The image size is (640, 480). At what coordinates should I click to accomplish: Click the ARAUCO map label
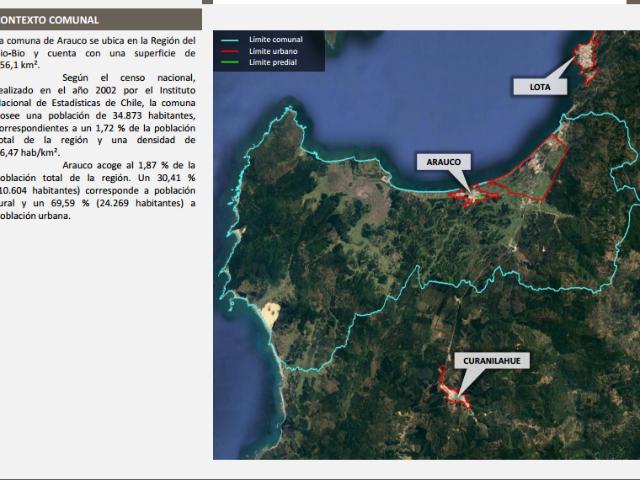[445, 160]
